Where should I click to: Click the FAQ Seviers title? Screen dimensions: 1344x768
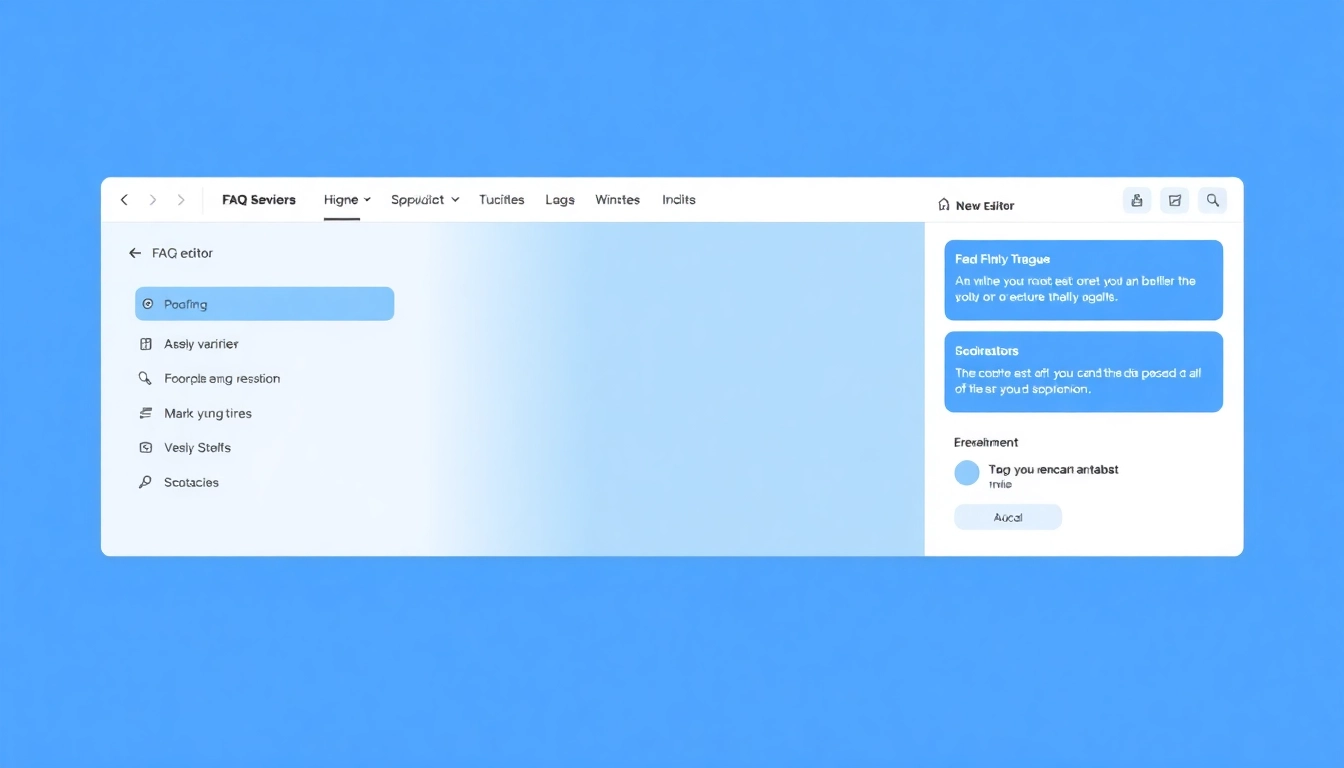pos(259,200)
